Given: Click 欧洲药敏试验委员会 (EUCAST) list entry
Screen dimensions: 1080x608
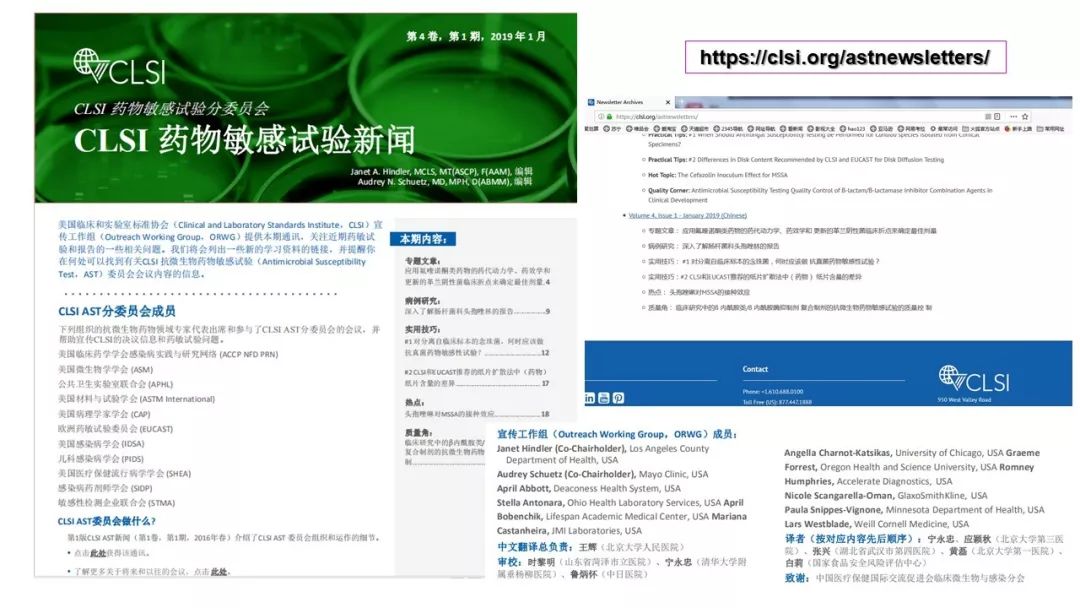Looking at the screenshot, I should pos(115,429).
